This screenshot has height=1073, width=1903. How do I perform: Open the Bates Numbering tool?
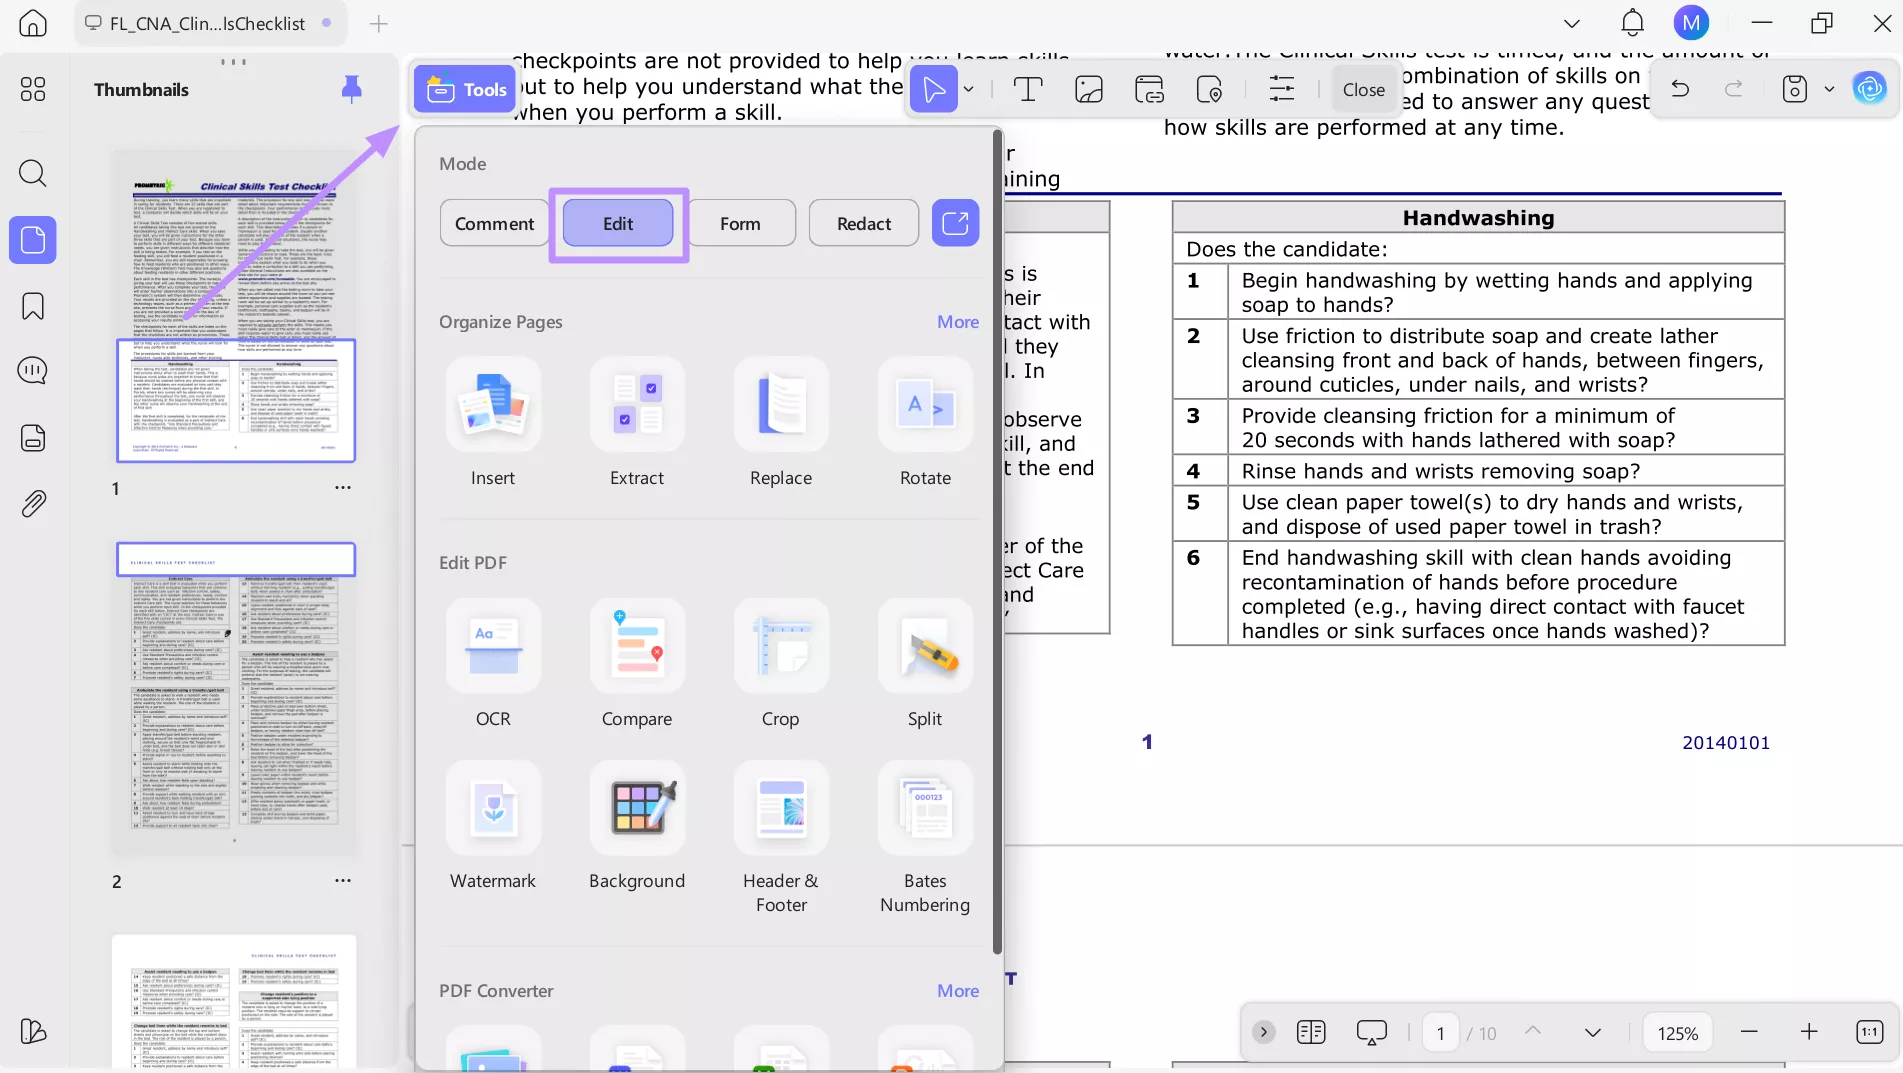(x=925, y=808)
